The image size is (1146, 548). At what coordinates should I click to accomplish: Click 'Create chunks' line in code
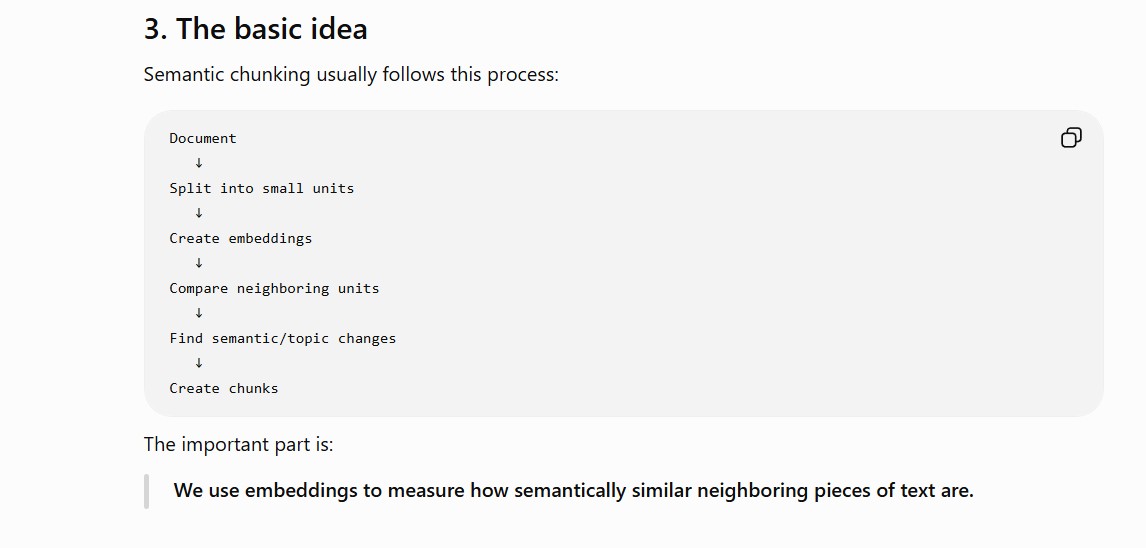[224, 388]
